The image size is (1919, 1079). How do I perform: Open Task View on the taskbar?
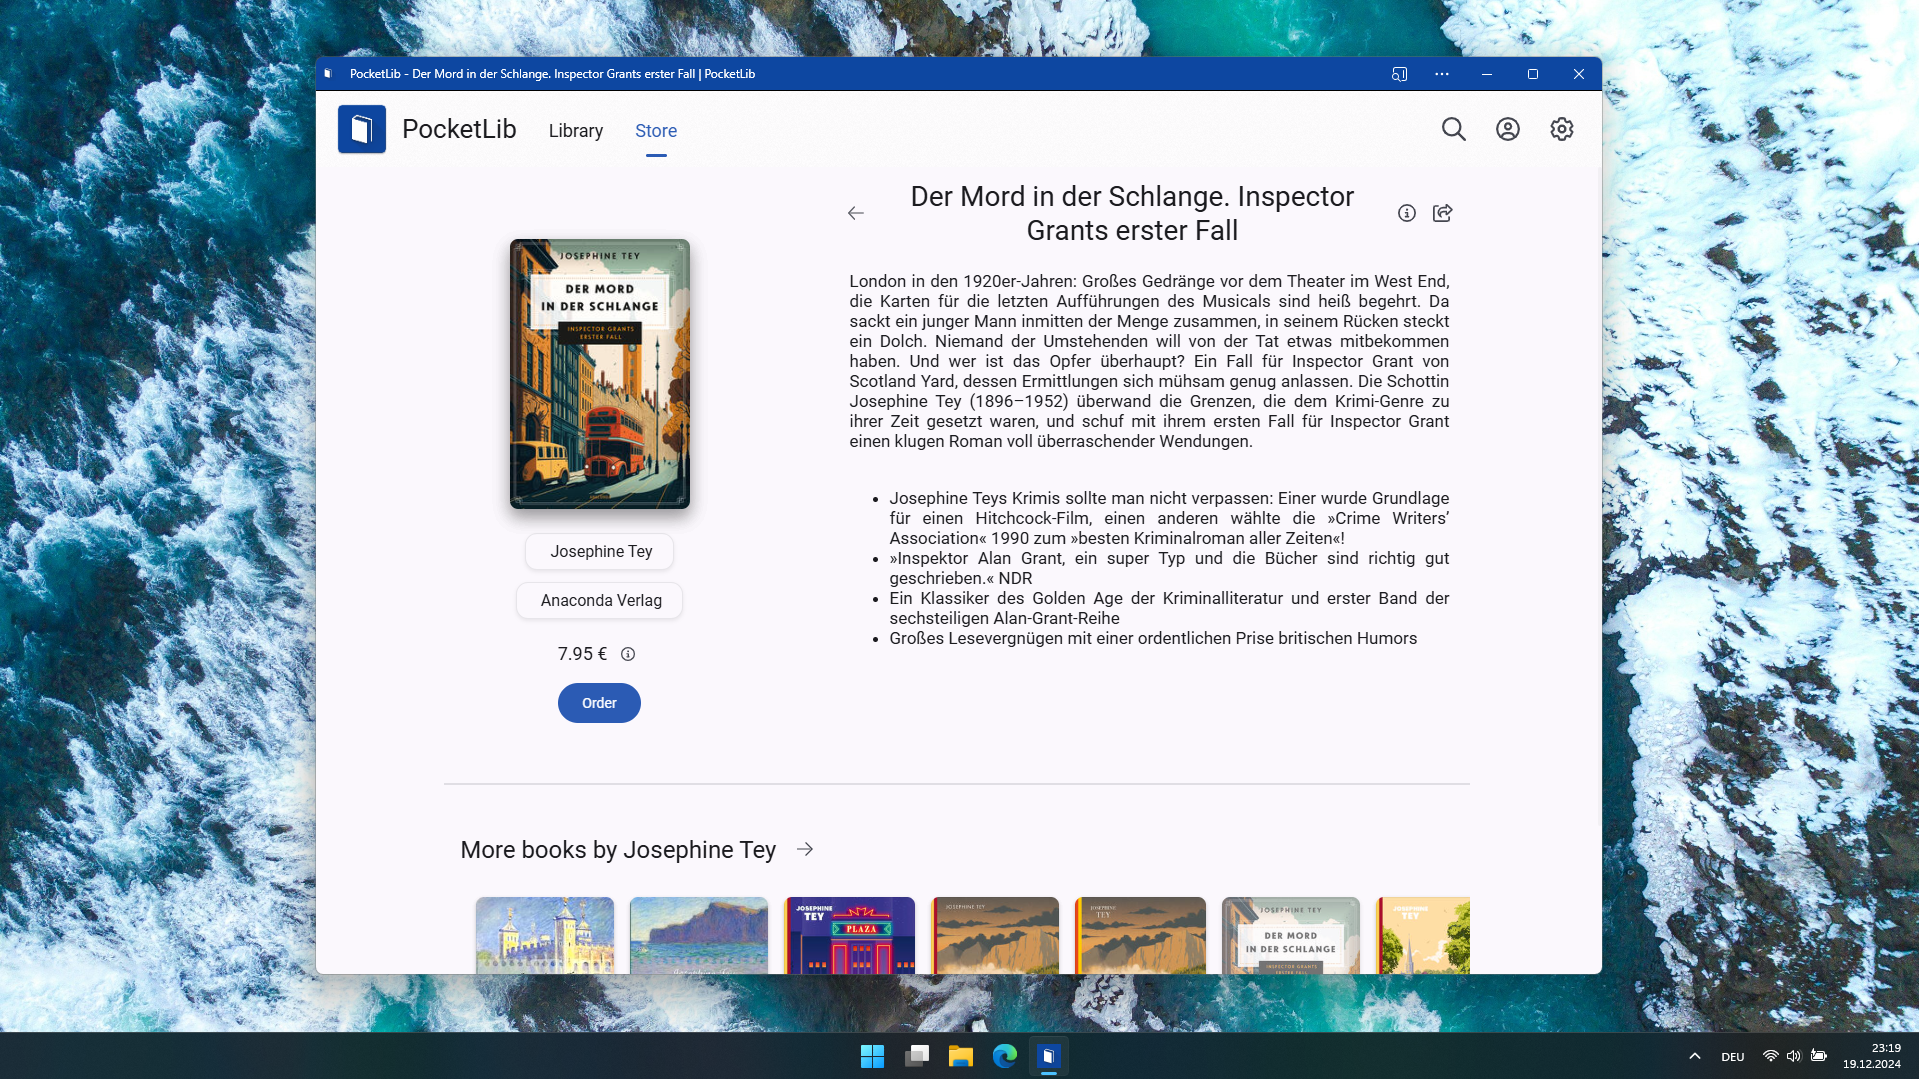tap(917, 1056)
